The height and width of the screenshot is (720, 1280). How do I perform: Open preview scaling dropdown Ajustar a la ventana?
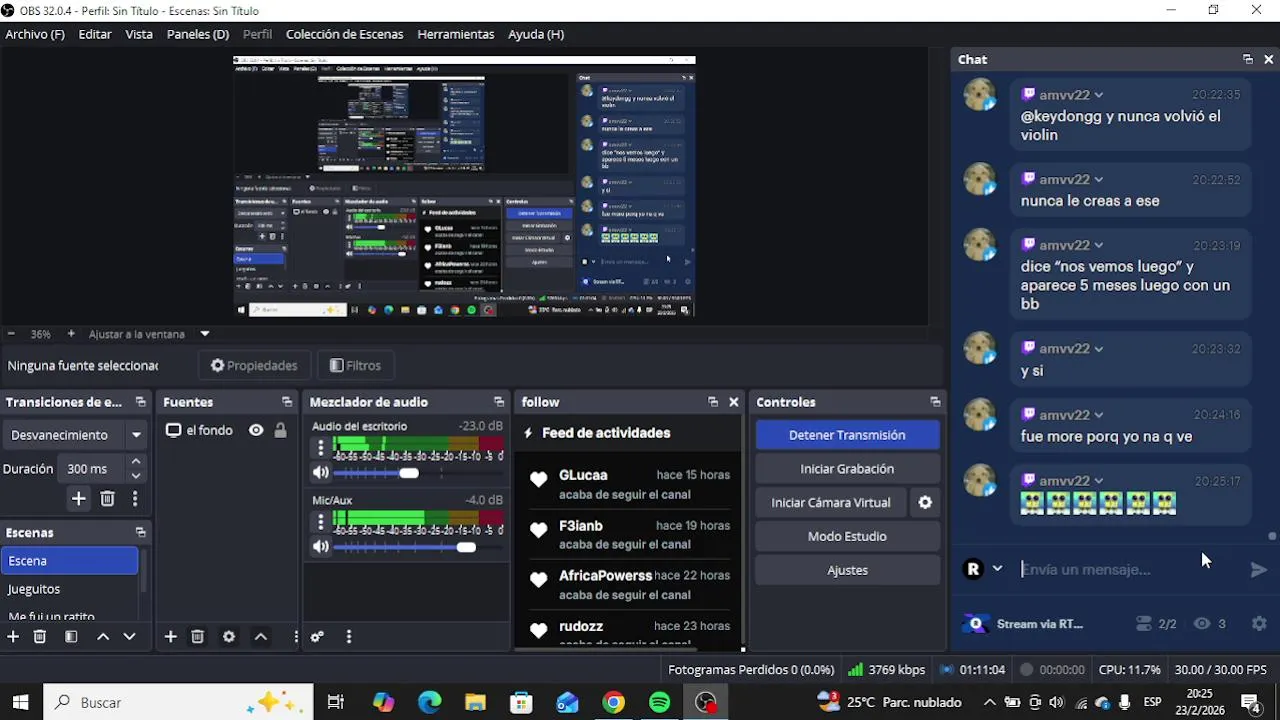pos(204,334)
